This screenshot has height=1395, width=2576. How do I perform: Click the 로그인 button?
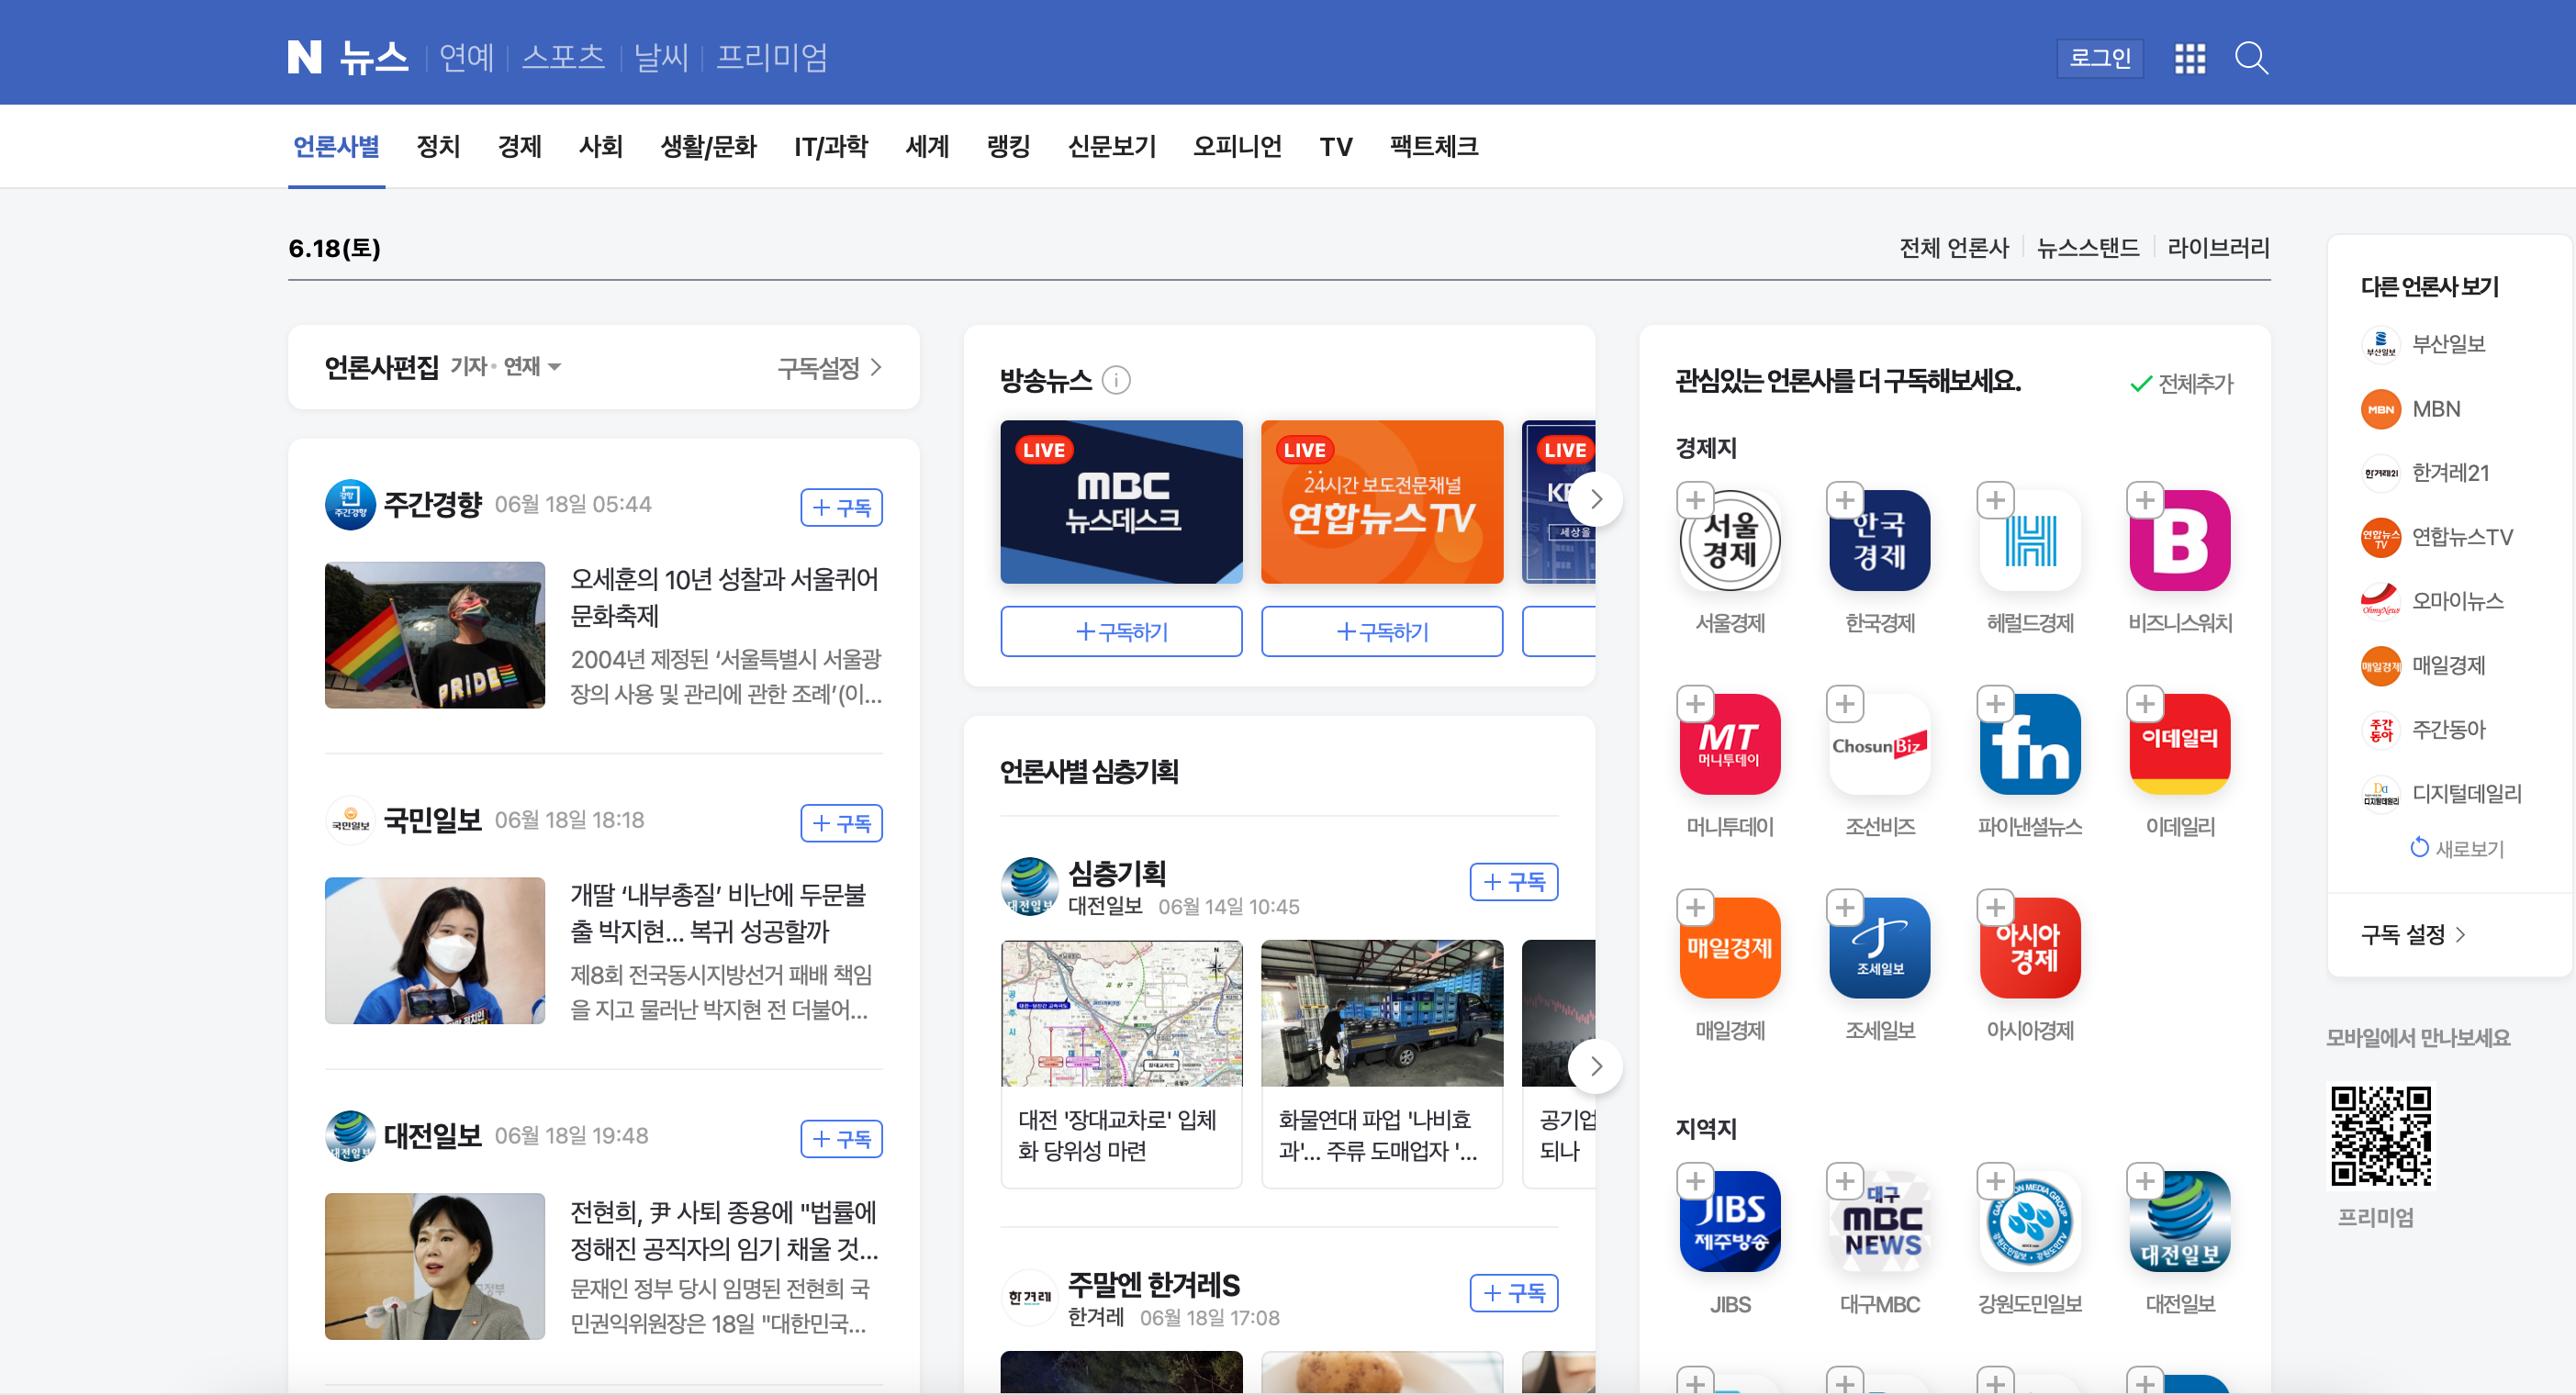point(2100,58)
